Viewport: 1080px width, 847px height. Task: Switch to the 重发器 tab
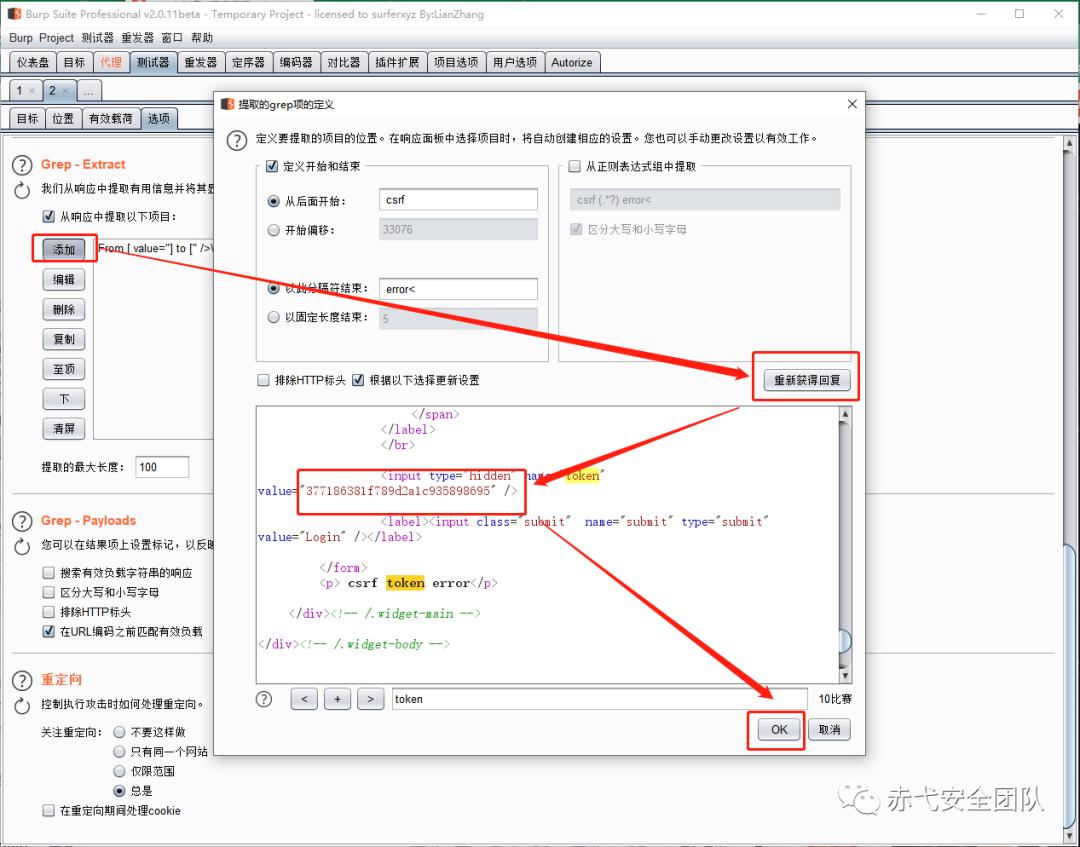pyautogui.click(x=200, y=62)
